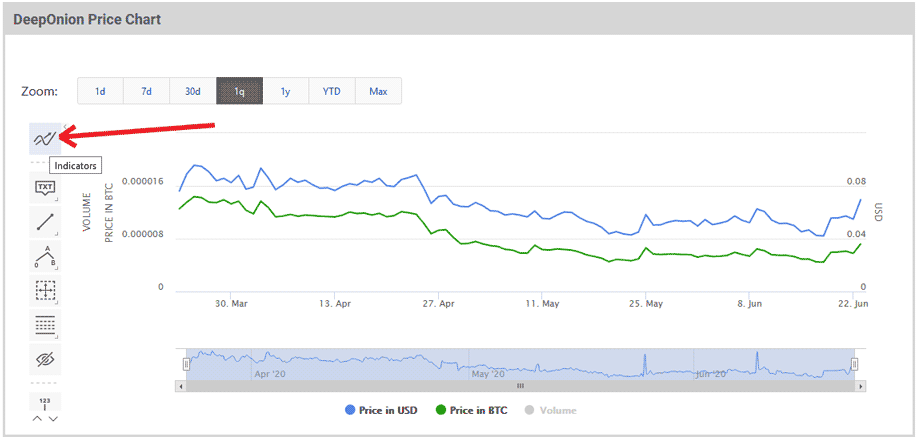Click the PRICE IN BTC axis title
This screenshot has width=917, height=439.
[x=109, y=213]
